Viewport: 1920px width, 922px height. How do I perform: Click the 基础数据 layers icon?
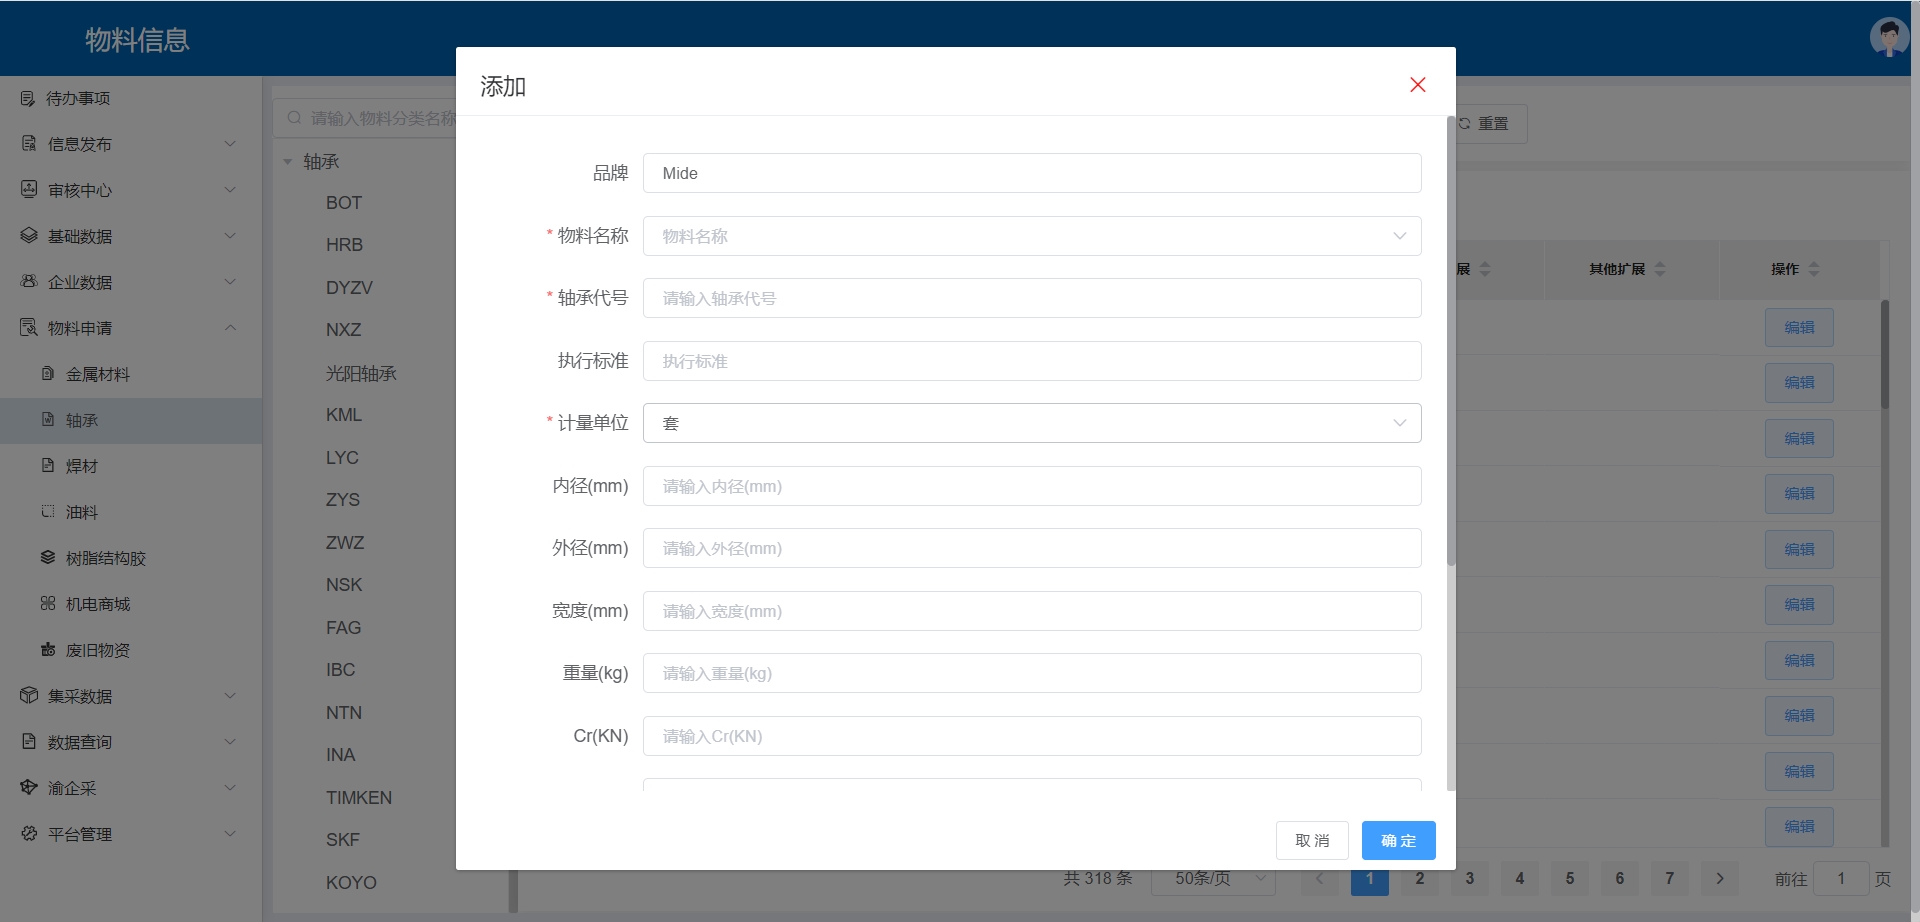coord(29,236)
